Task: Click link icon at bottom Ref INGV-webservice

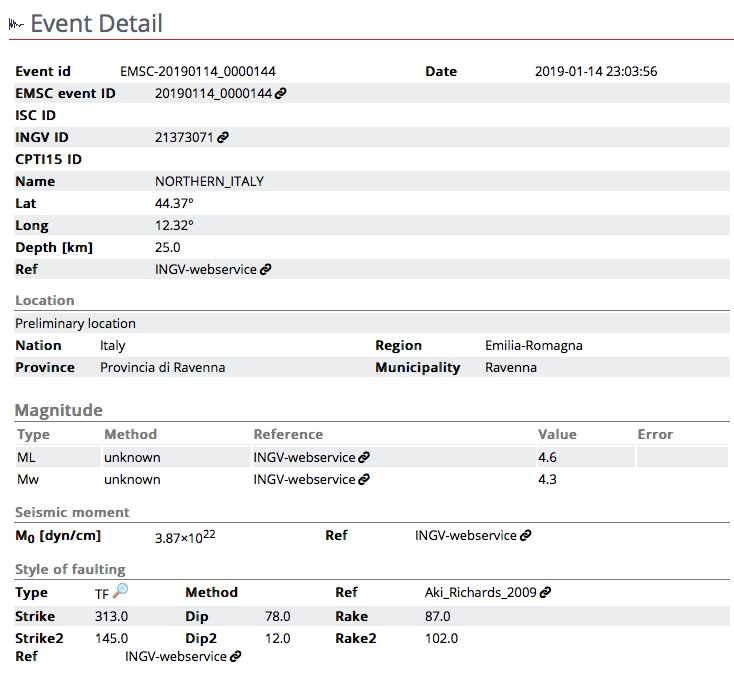Action: pos(235,656)
